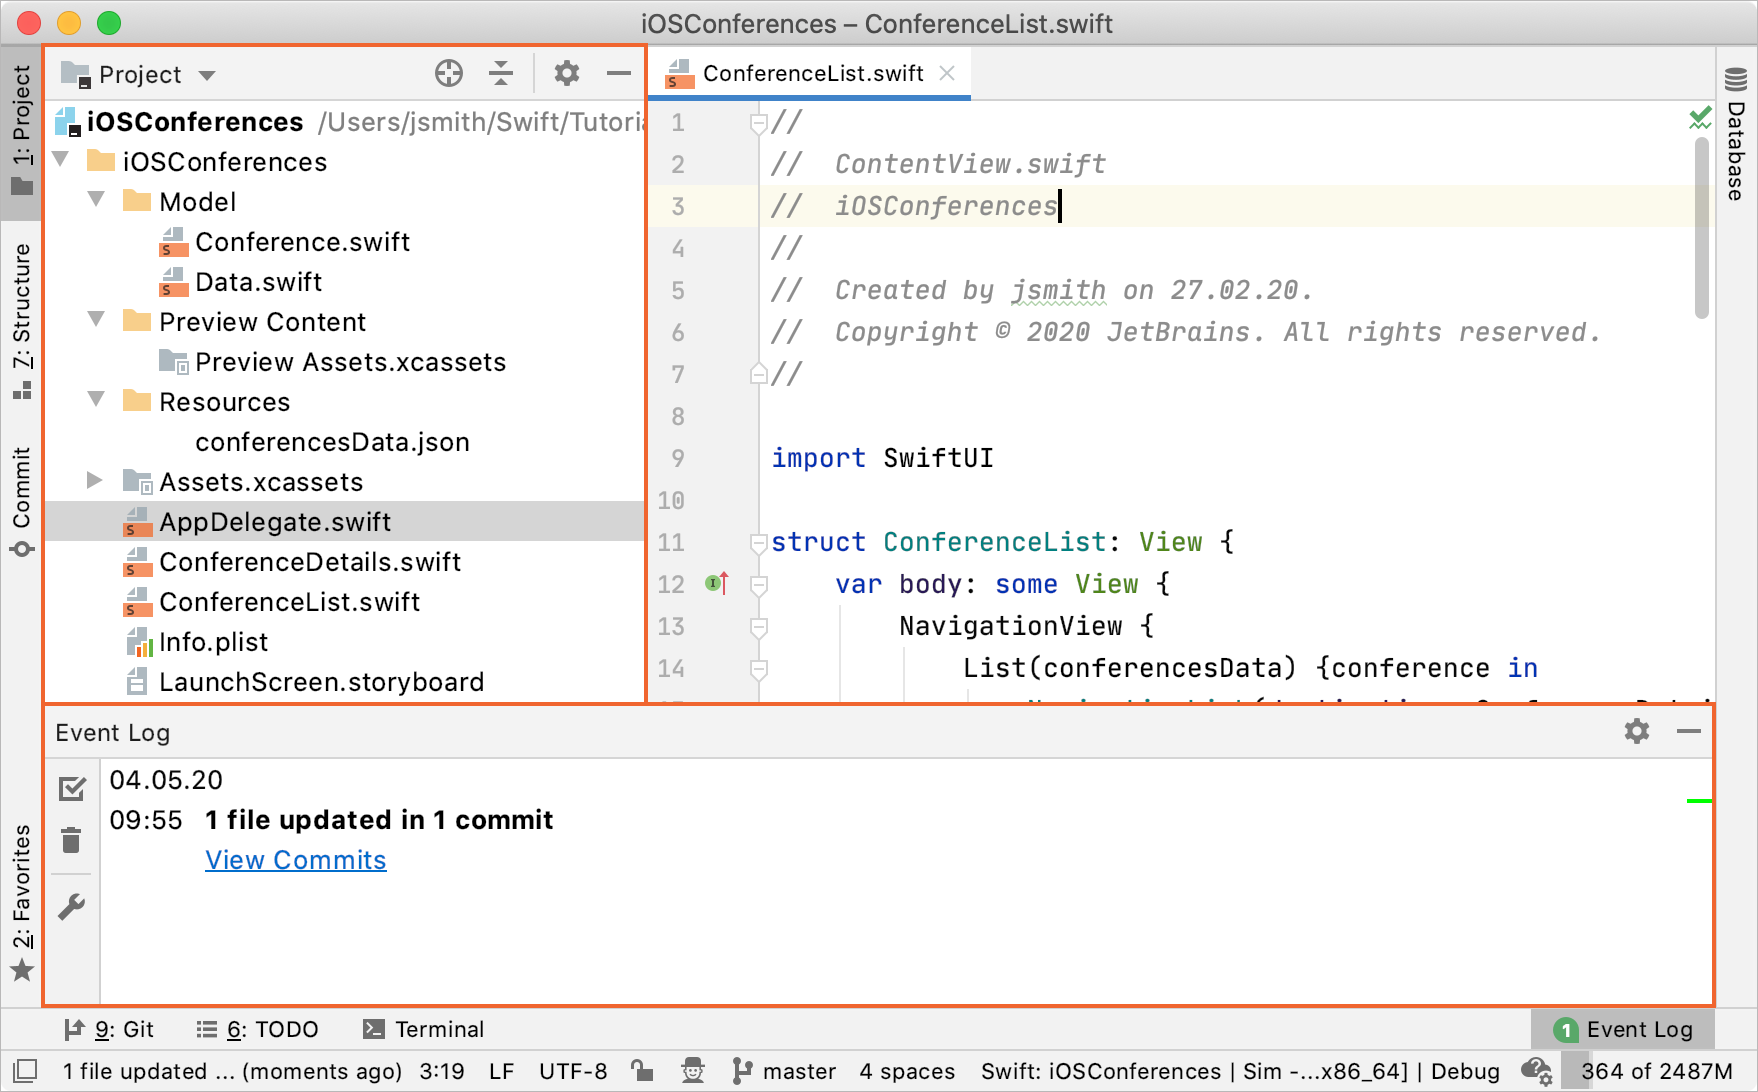Change the LF line separator

(501, 1071)
